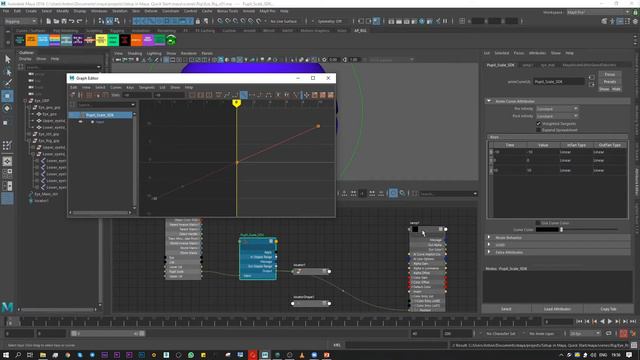
Task: Click the purple custom shelf button
Action: pos(148,40)
